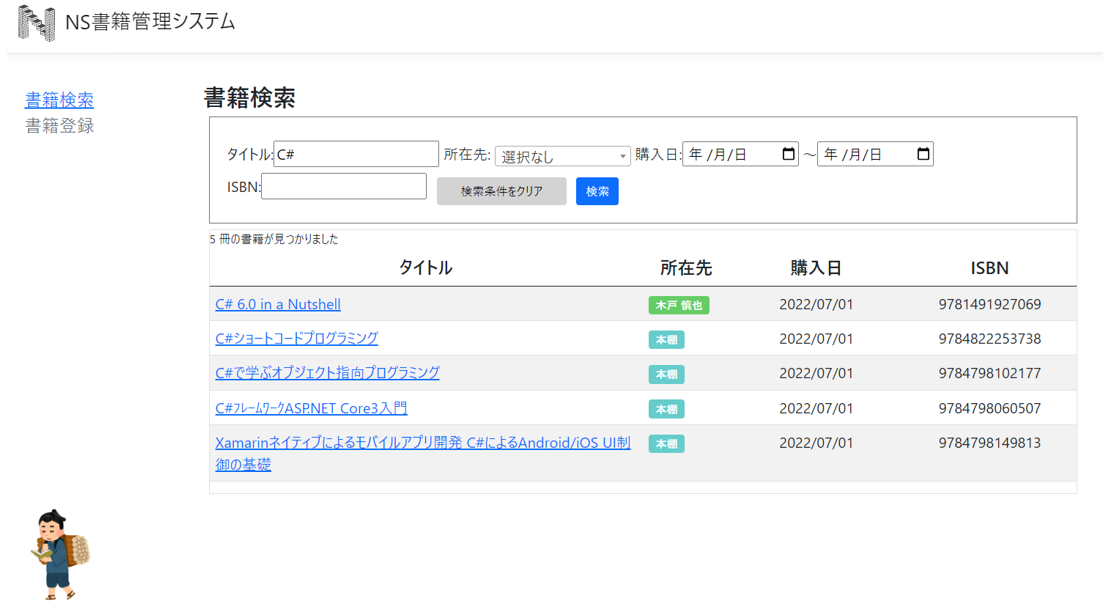Screen dimensions: 1109x614
Task: Click the woodcutter reading mascot image
Action: (x=60, y=555)
